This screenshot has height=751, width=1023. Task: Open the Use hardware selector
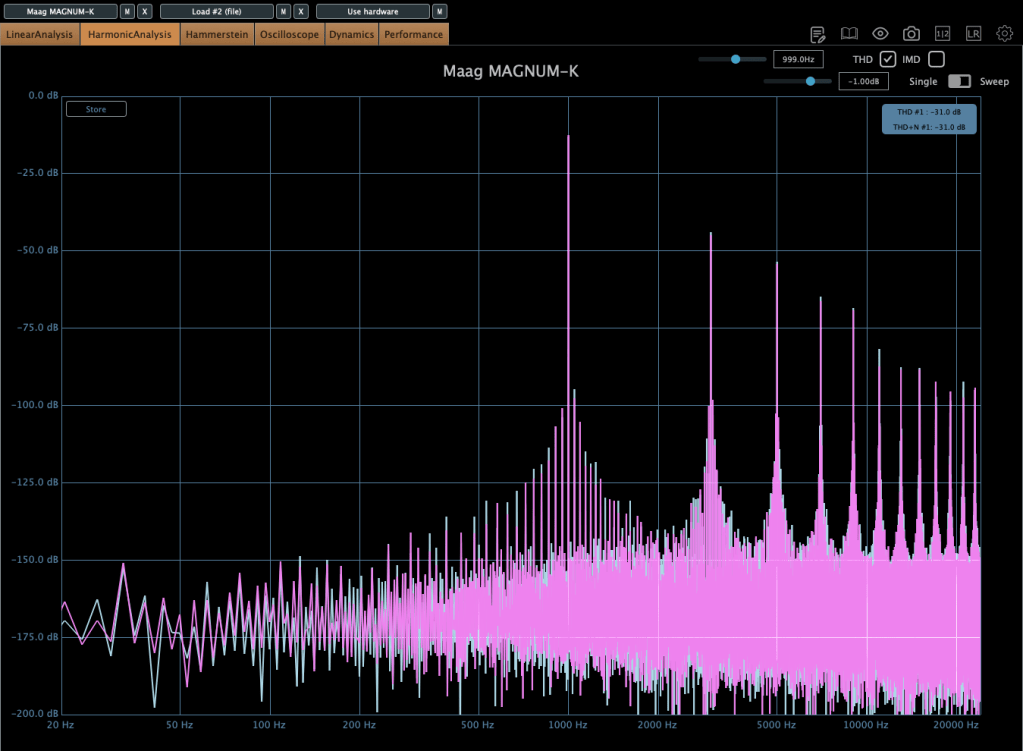click(372, 12)
